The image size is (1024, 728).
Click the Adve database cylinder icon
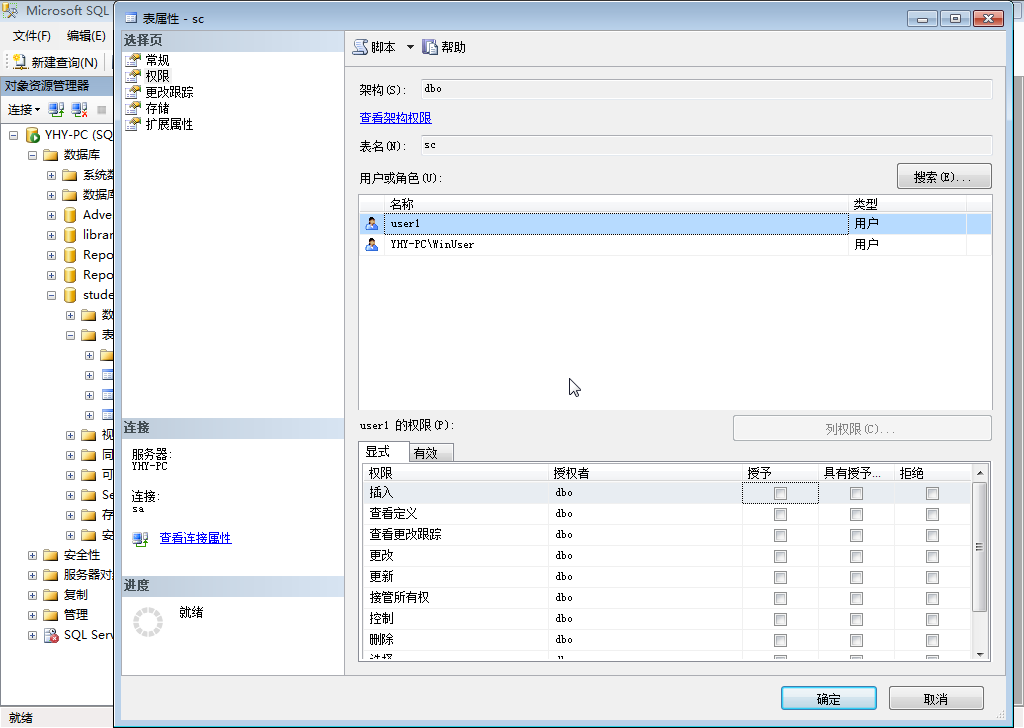[70, 215]
